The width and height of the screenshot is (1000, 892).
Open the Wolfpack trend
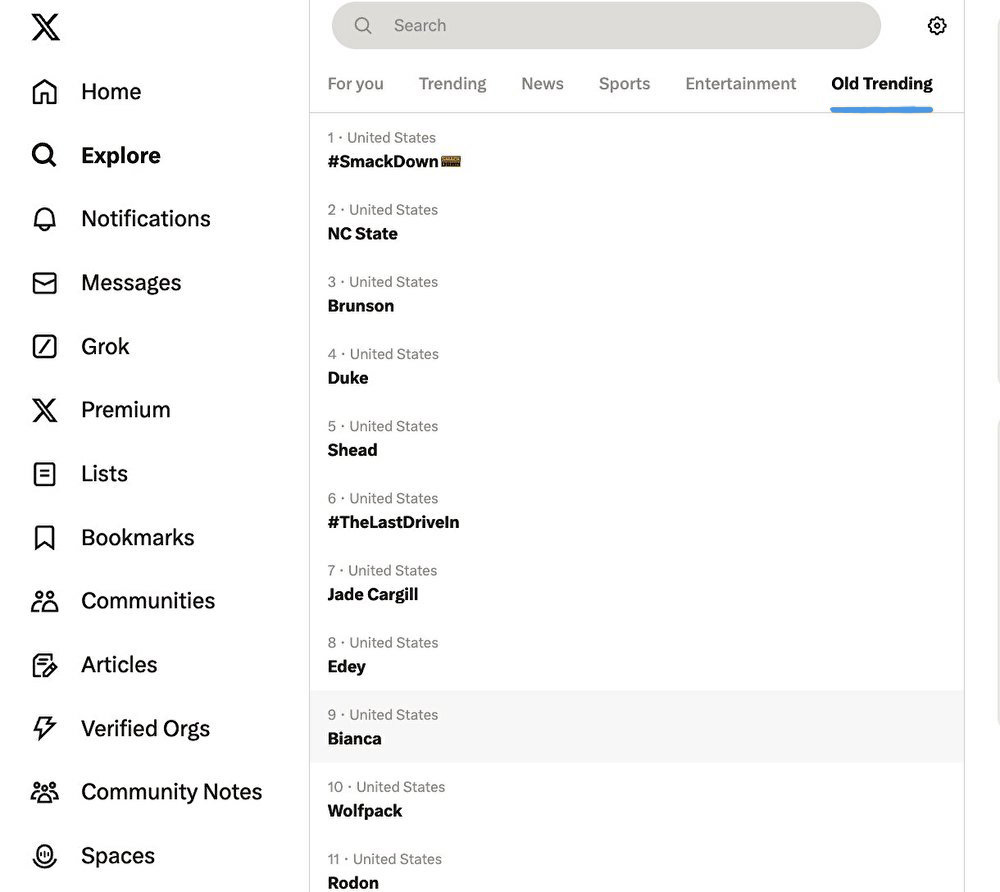636,798
